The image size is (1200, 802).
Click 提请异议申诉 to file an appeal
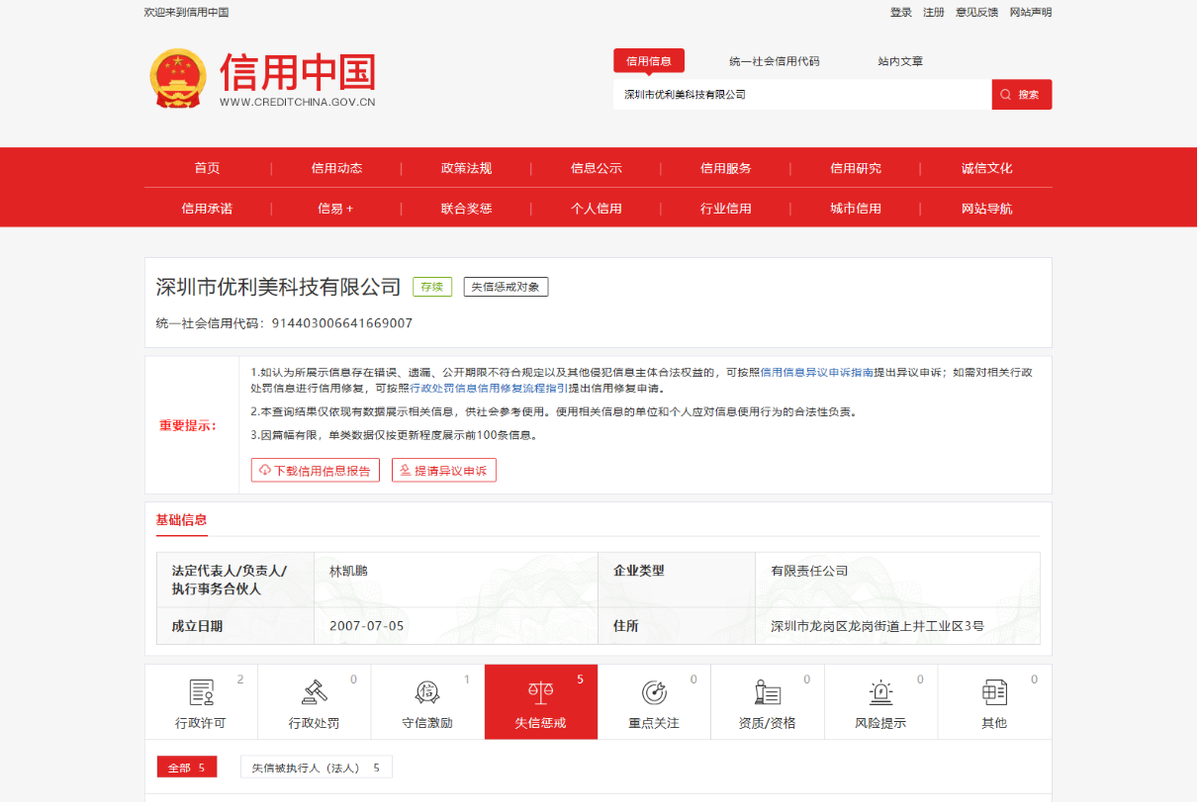[x=443, y=469]
